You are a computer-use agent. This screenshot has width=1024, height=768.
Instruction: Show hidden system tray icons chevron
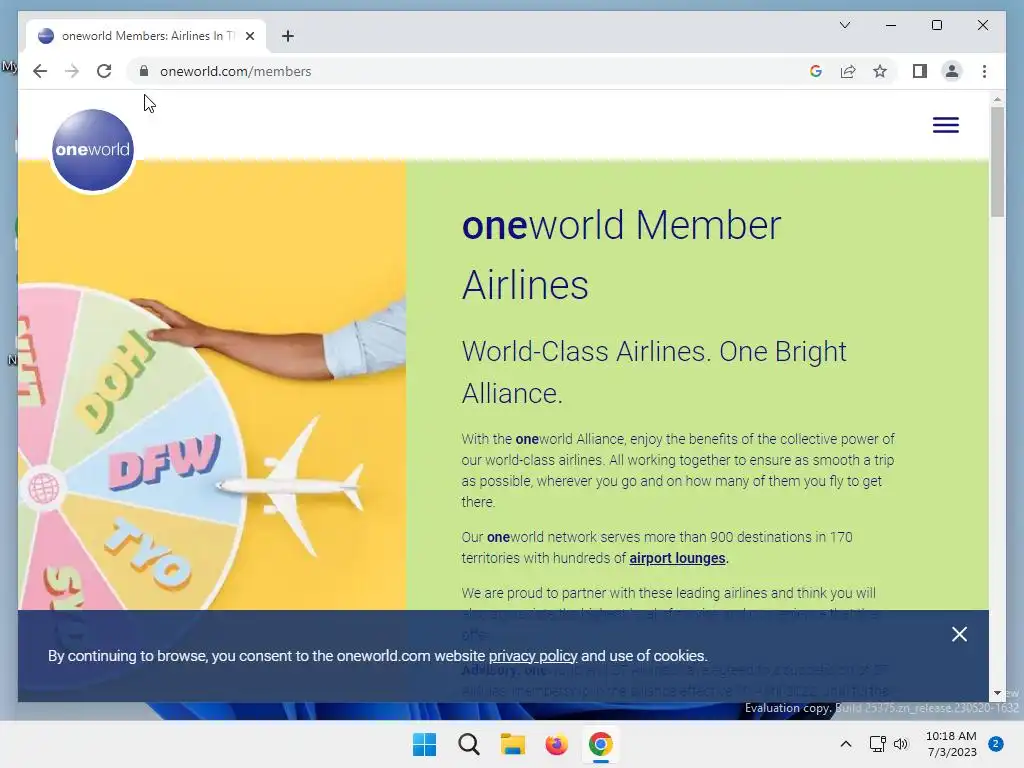tap(845, 744)
